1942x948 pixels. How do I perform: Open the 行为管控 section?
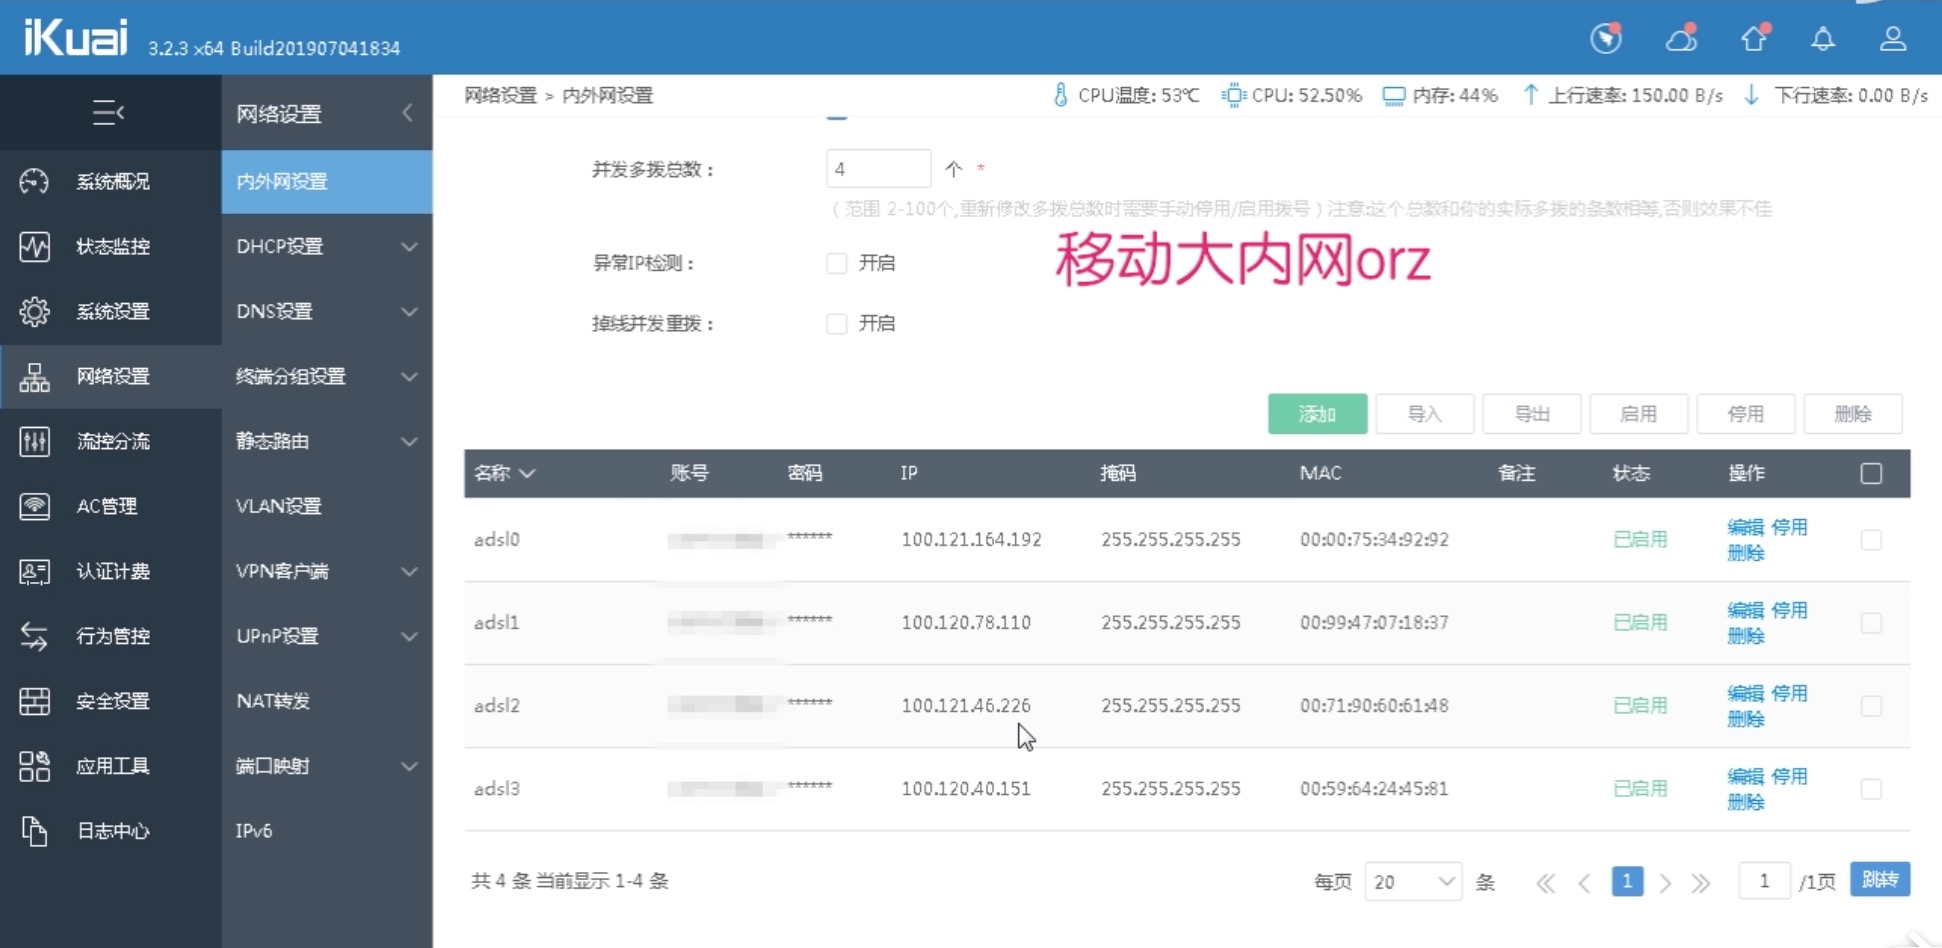point(111,636)
